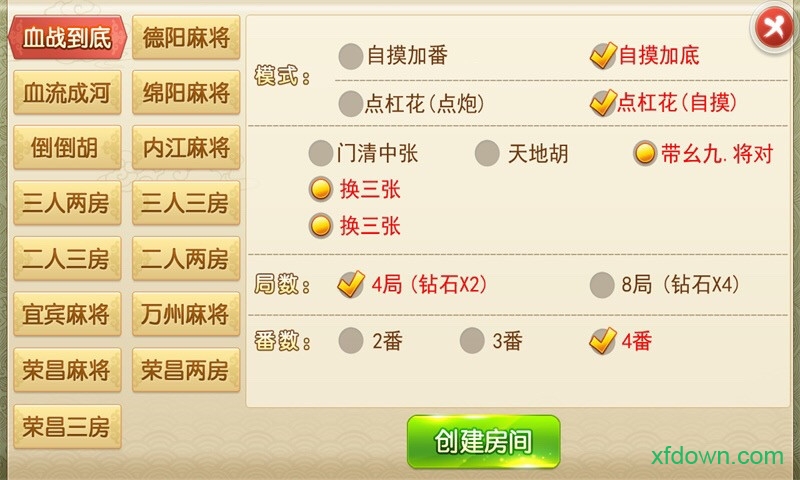This screenshot has height=480, width=800.
Task: Pick the 荣昌三房 game mode
Action: pyautogui.click(x=67, y=426)
